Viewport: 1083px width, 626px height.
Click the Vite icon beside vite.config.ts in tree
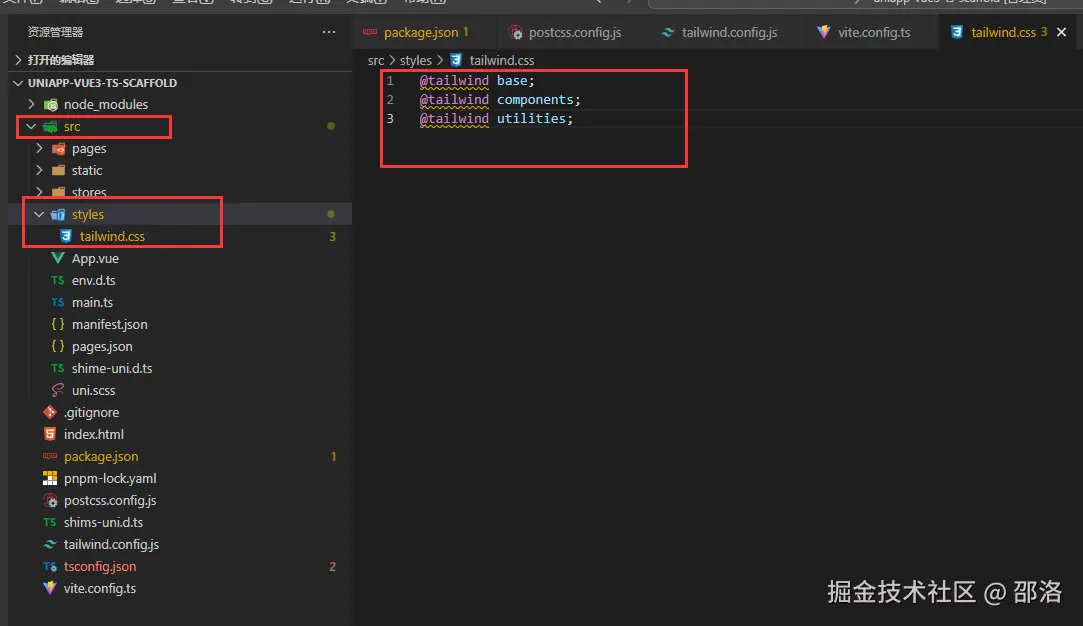click(x=50, y=588)
